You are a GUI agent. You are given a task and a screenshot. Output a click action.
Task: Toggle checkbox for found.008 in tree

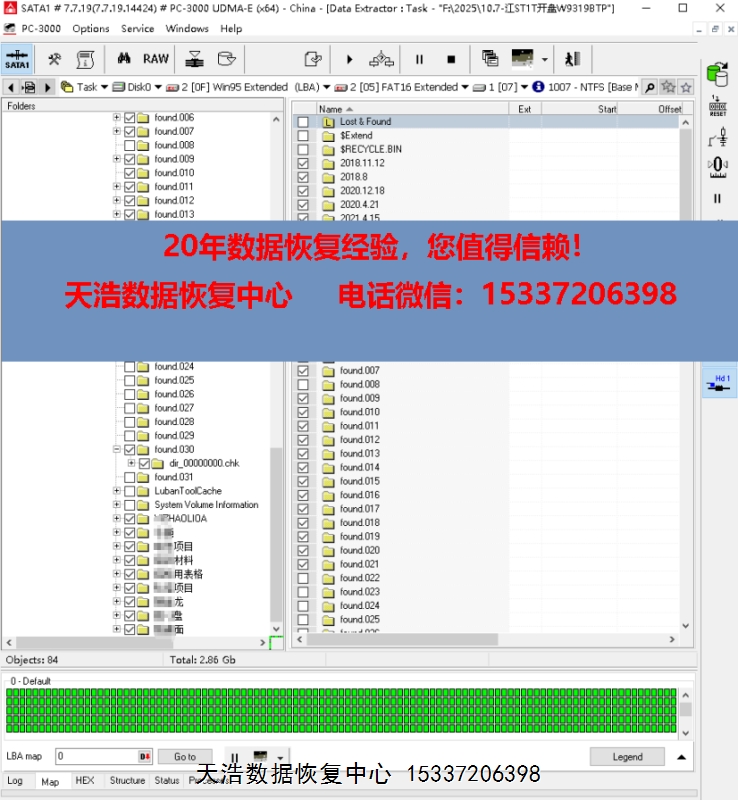tap(129, 145)
